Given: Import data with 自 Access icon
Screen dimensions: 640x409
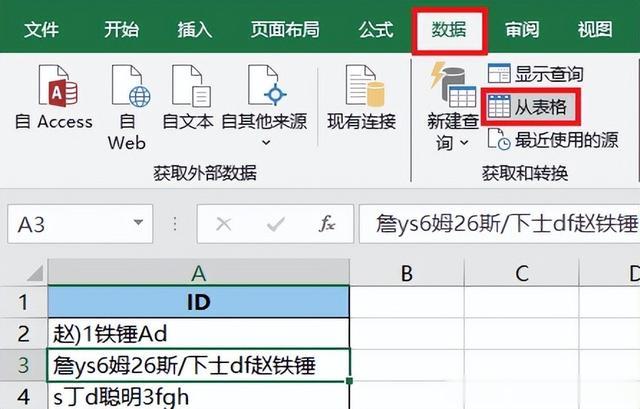Looking at the screenshot, I should click(x=54, y=97).
